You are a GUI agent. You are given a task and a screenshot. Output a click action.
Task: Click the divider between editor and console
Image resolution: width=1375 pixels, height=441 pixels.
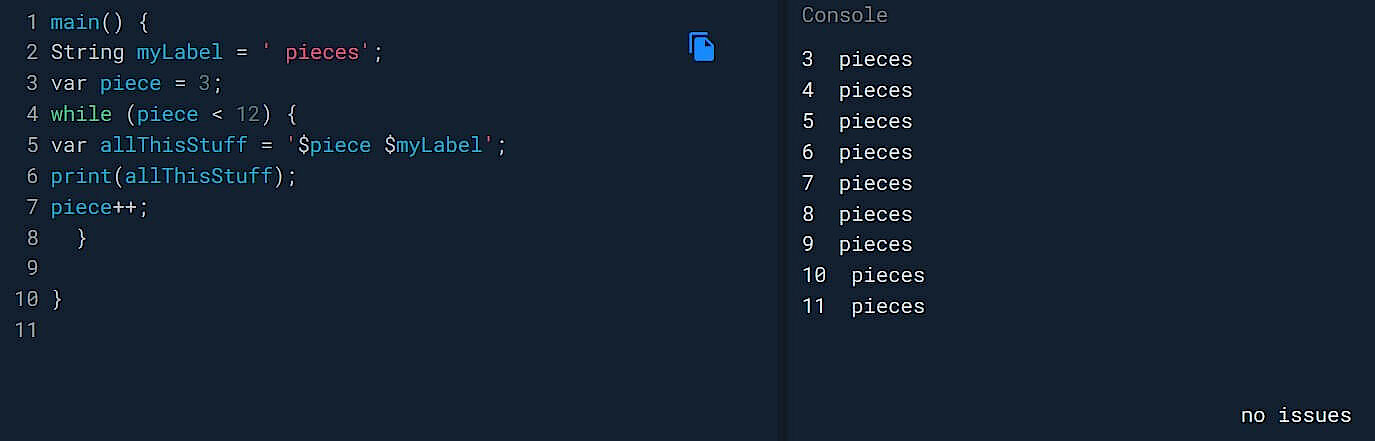(x=783, y=220)
